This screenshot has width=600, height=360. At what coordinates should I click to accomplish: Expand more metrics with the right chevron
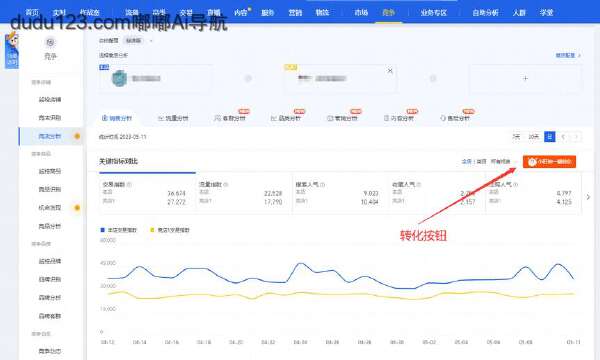[588, 197]
